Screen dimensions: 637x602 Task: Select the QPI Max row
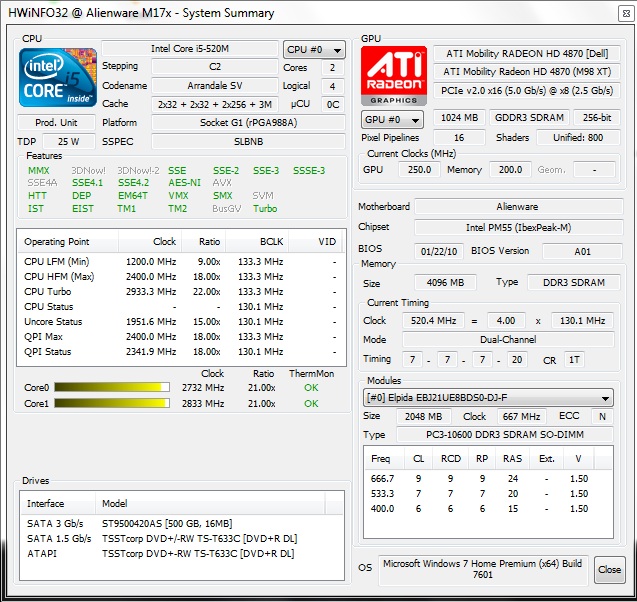click(181, 337)
